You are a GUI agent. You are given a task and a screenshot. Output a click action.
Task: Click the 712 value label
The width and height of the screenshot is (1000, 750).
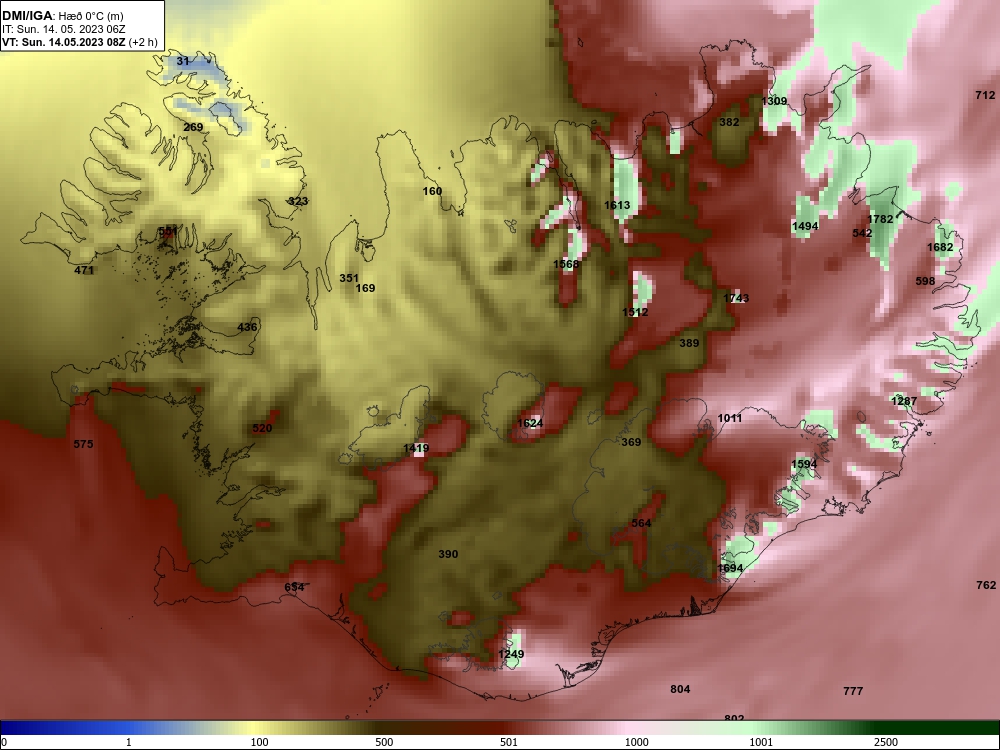click(x=985, y=95)
